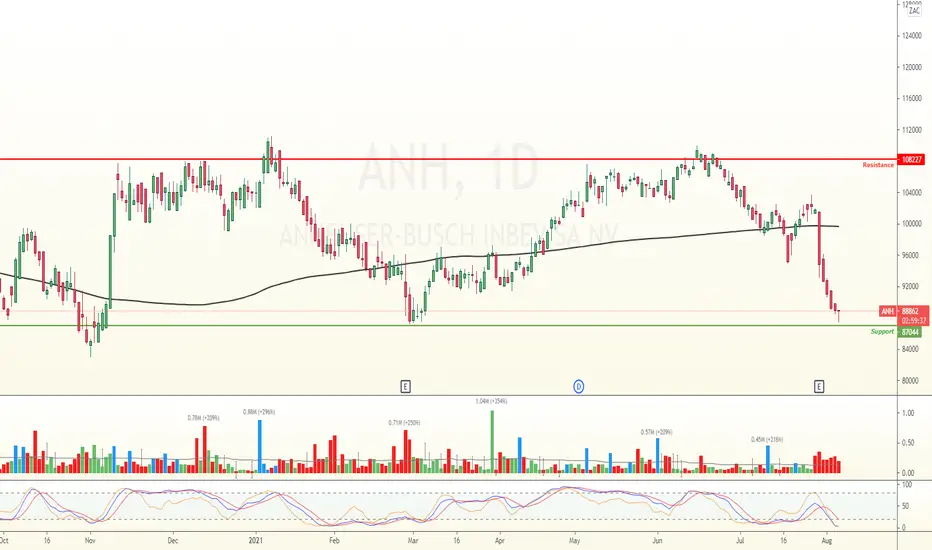
Task: Select the blue 0.88M volume bar in January
Action: (x=260, y=447)
